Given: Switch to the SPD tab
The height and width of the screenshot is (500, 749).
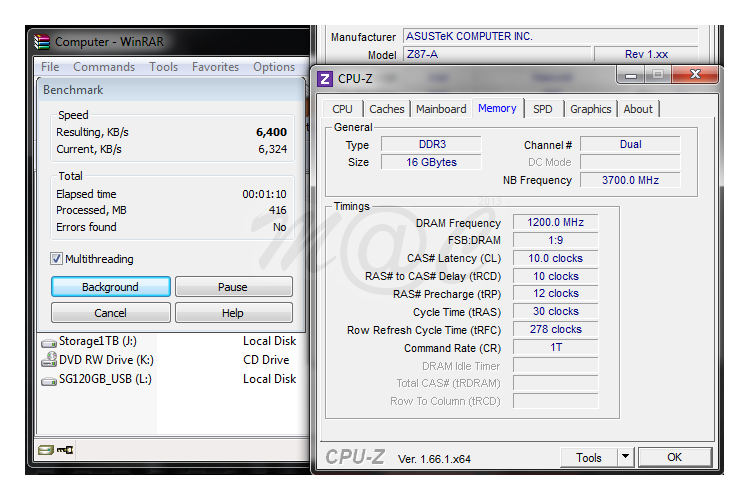Looking at the screenshot, I should tap(543, 109).
